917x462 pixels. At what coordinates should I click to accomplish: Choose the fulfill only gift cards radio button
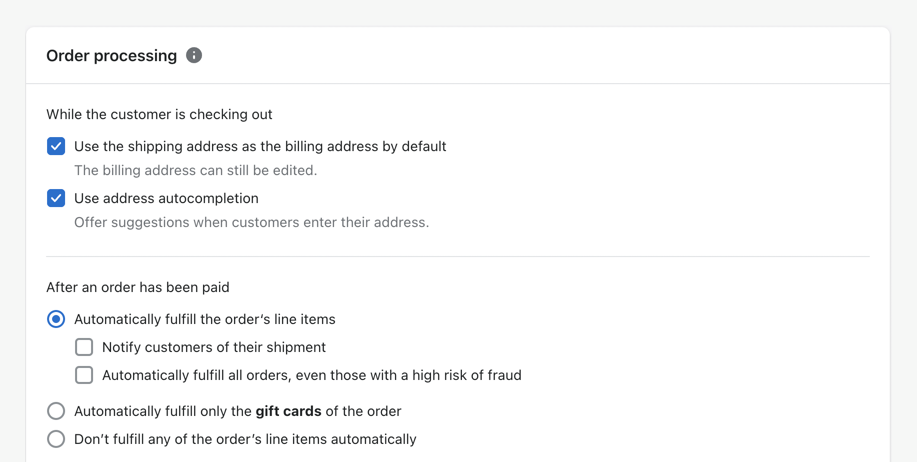coord(56,411)
